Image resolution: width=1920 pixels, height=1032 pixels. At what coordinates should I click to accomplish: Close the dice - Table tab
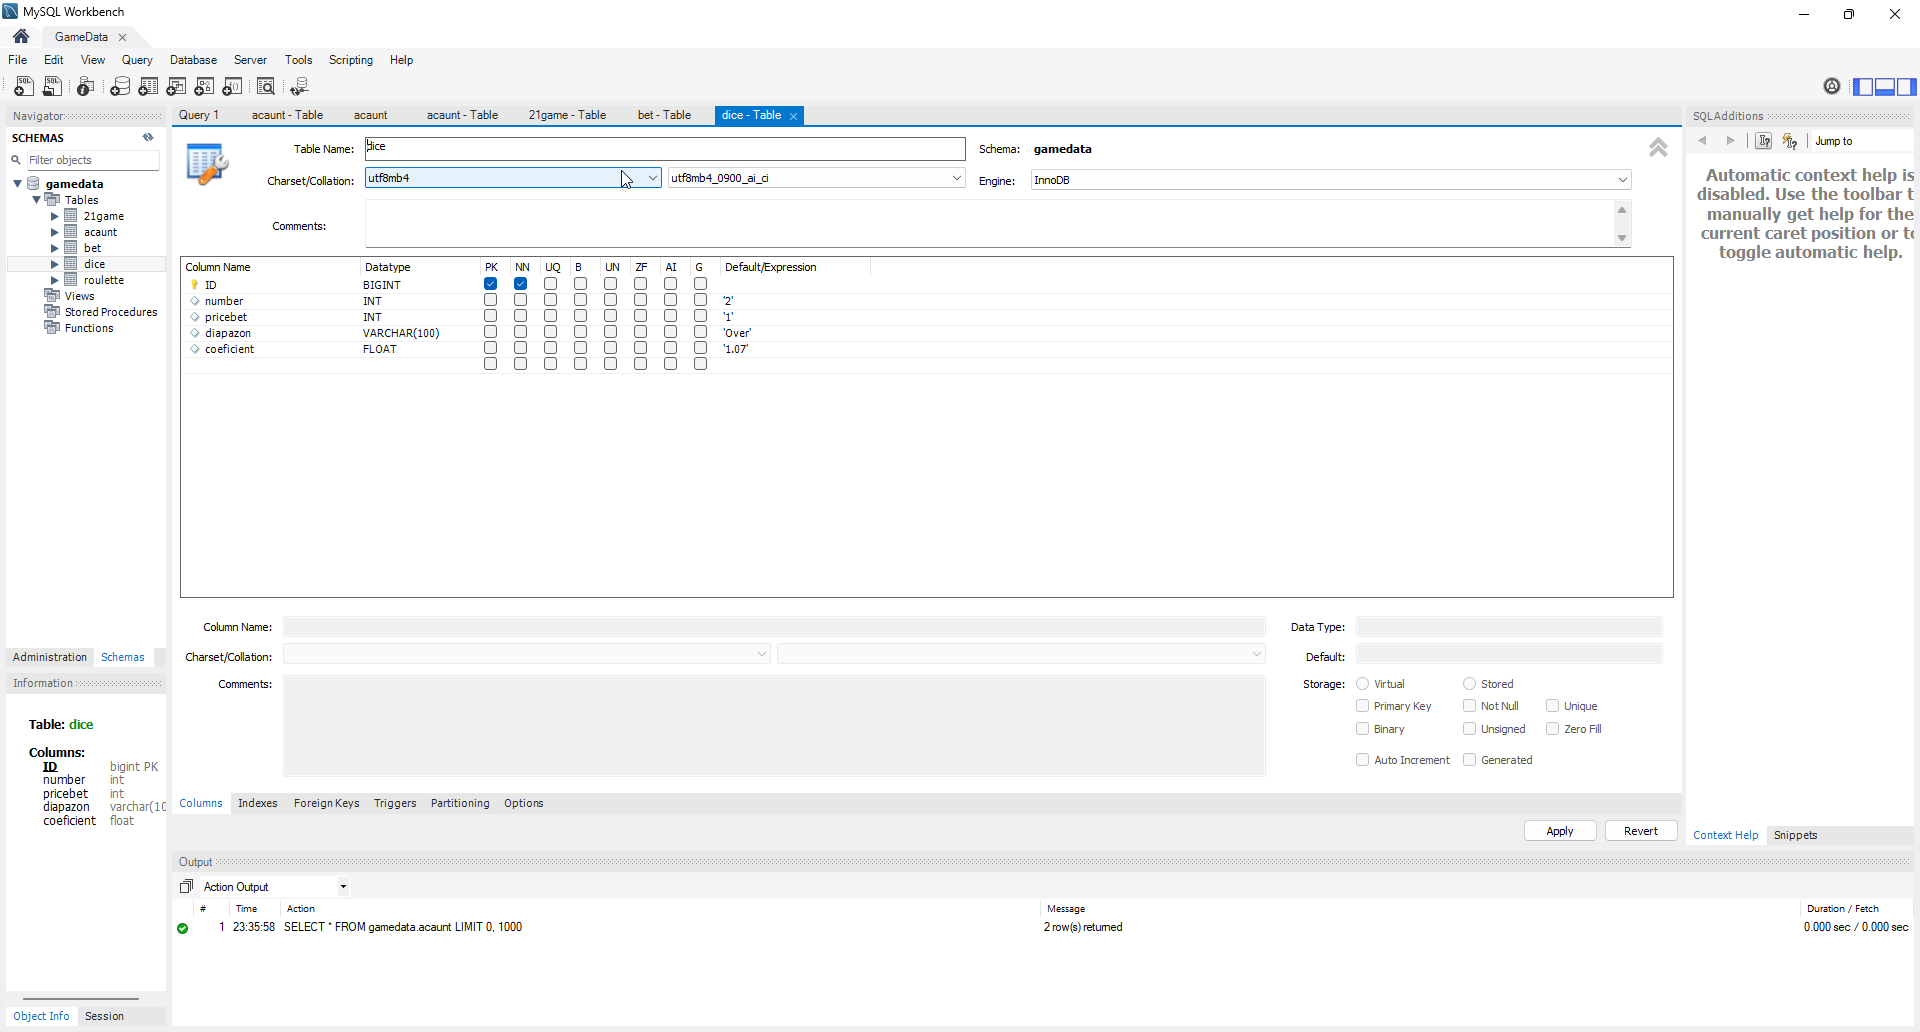[794, 116]
